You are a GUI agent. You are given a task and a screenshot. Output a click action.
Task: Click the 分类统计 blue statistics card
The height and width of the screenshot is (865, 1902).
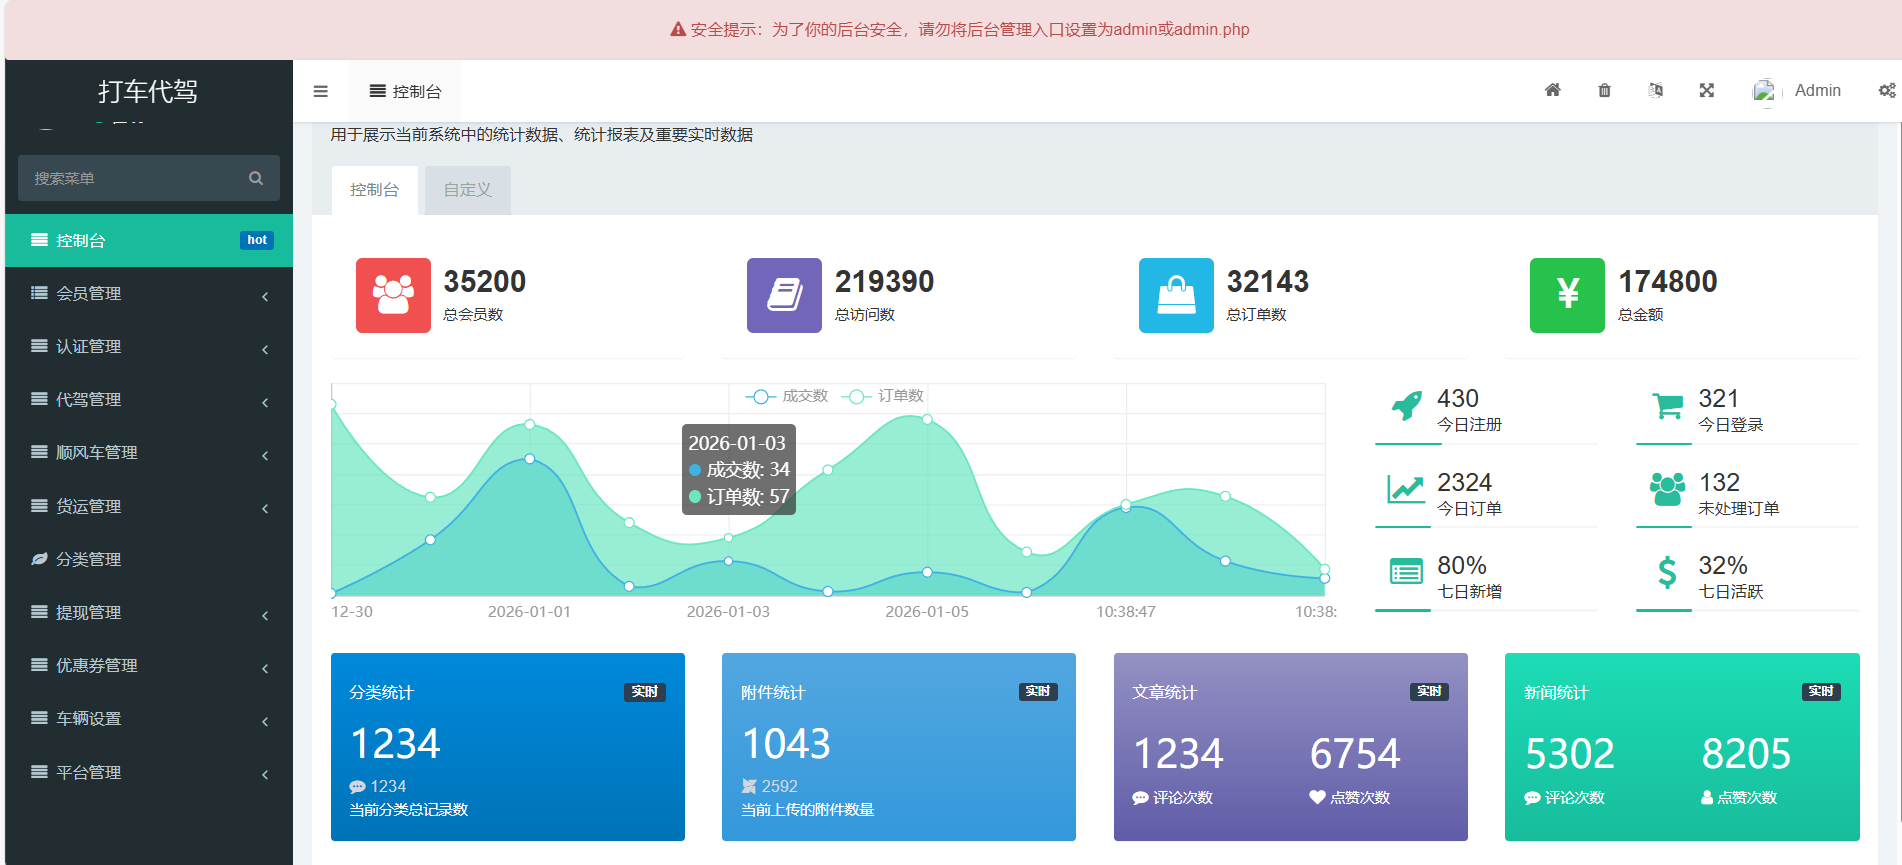tap(507, 746)
